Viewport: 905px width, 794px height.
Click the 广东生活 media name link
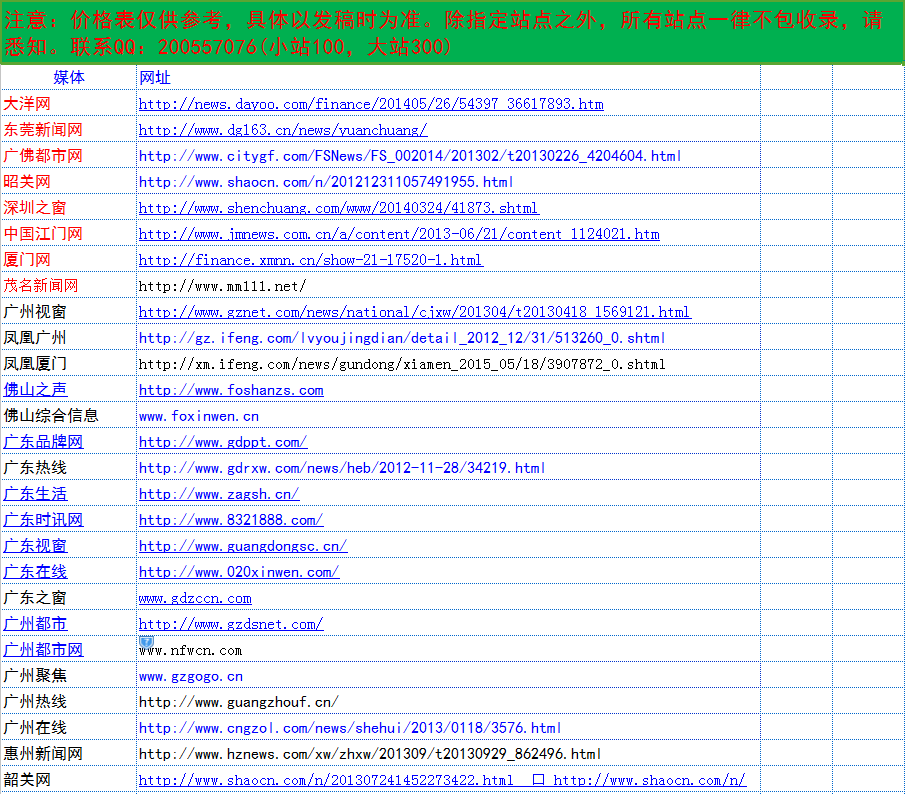coord(35,493)
